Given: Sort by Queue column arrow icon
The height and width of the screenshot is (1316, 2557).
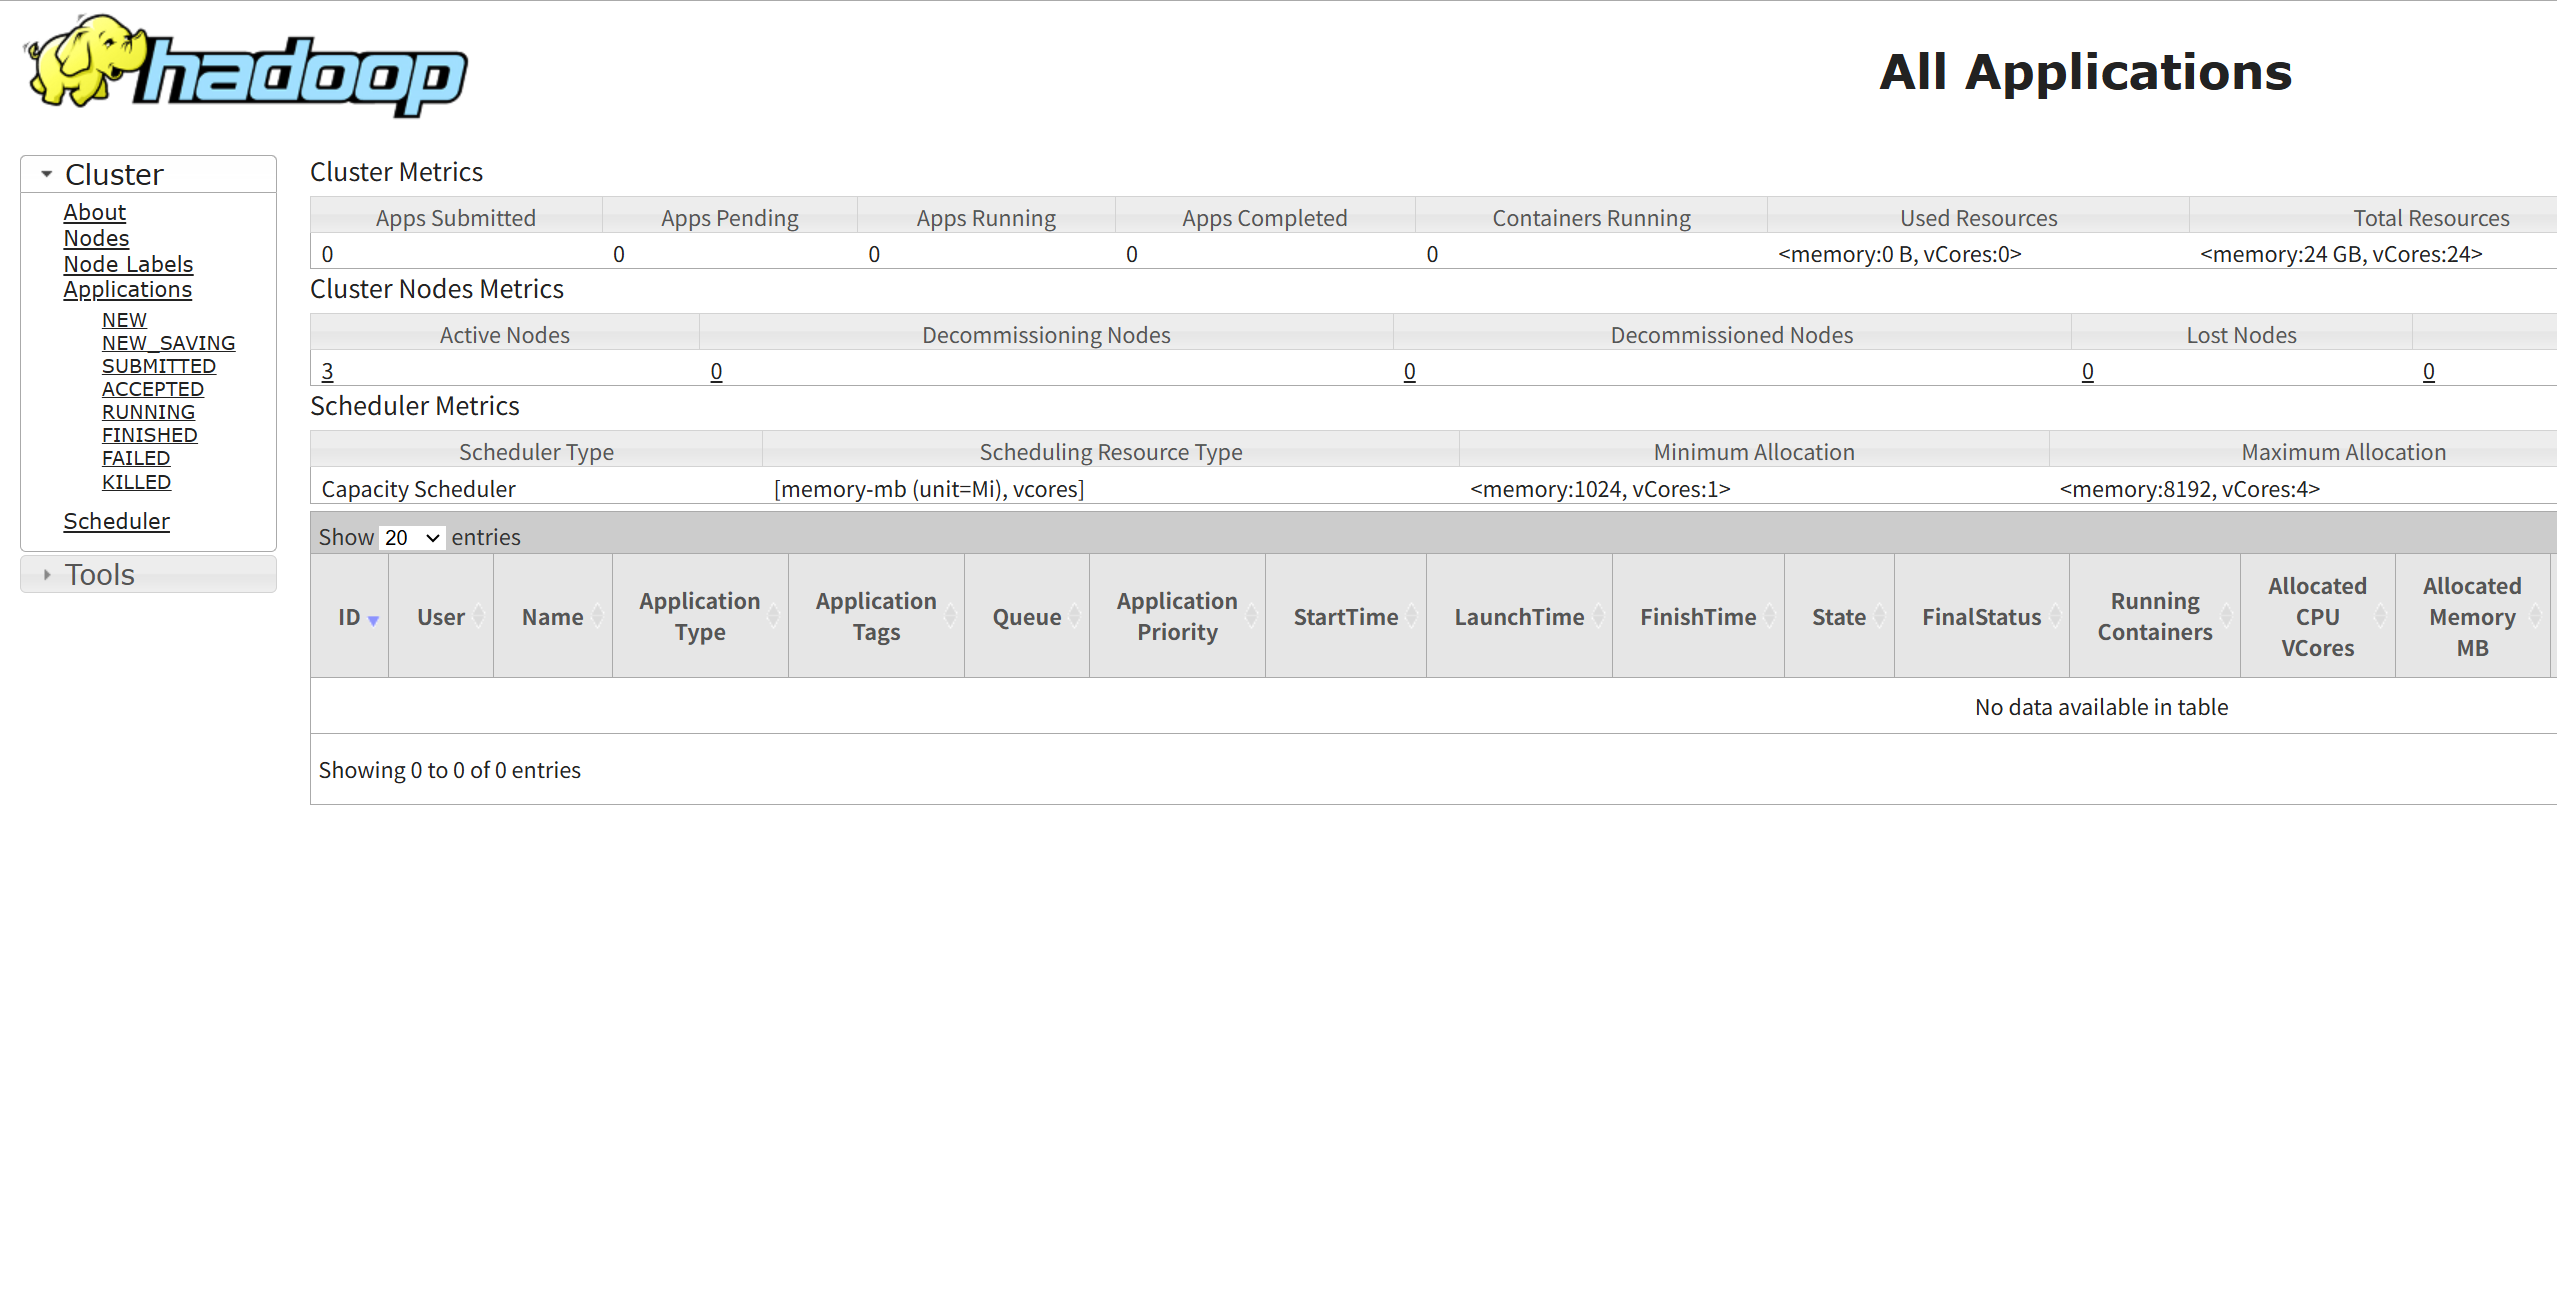Looking at the screenshot, I should [x=1075, y=617].
